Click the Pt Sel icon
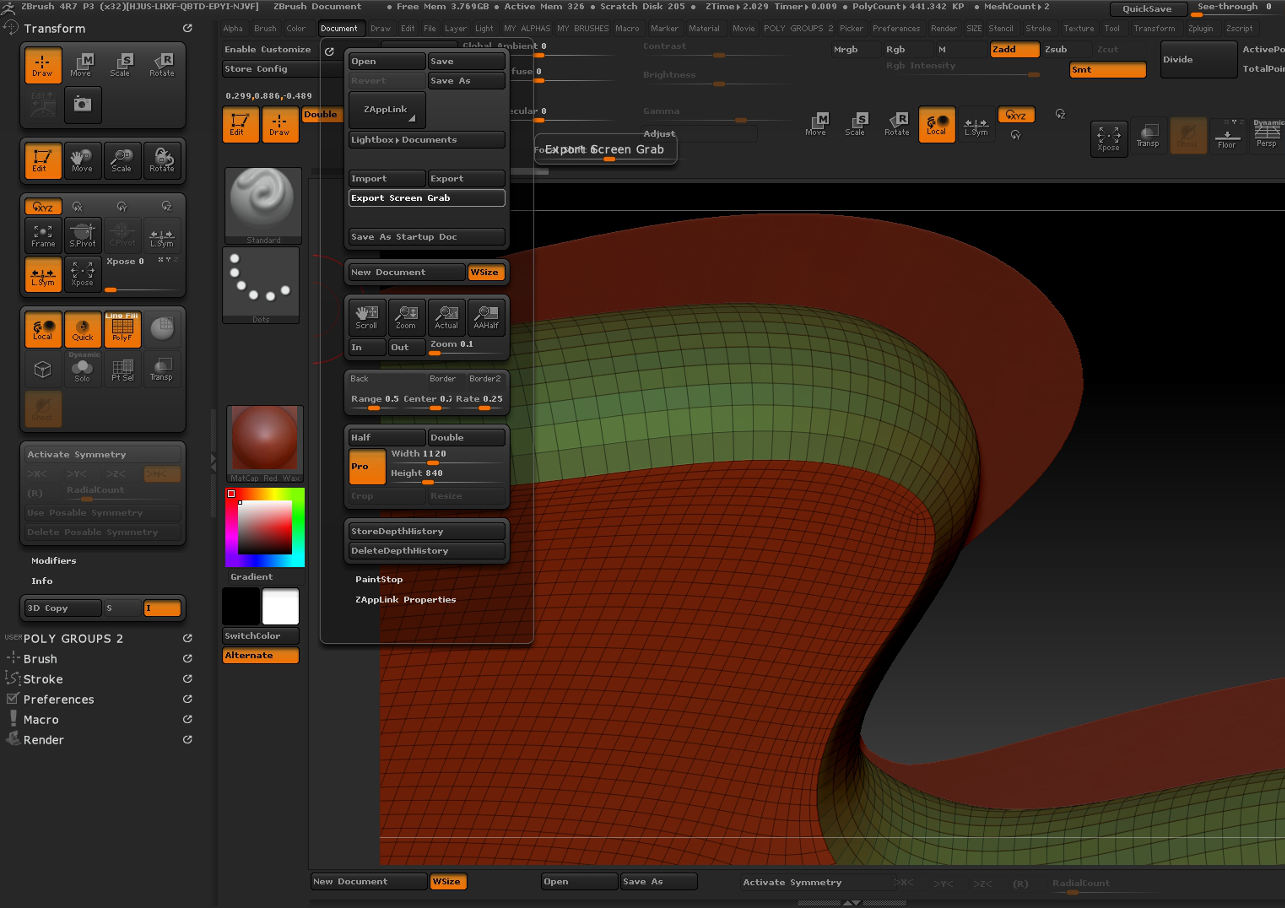The image size is (1285, 908). point(122,369)
